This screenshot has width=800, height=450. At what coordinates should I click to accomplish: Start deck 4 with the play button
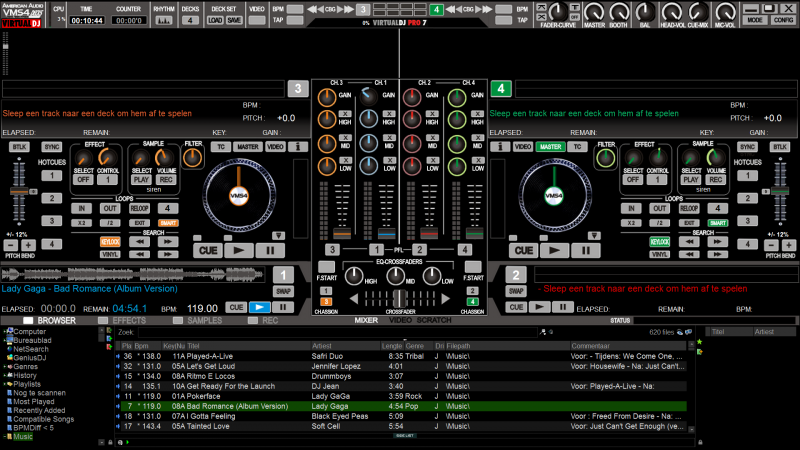tap(555, 251)
